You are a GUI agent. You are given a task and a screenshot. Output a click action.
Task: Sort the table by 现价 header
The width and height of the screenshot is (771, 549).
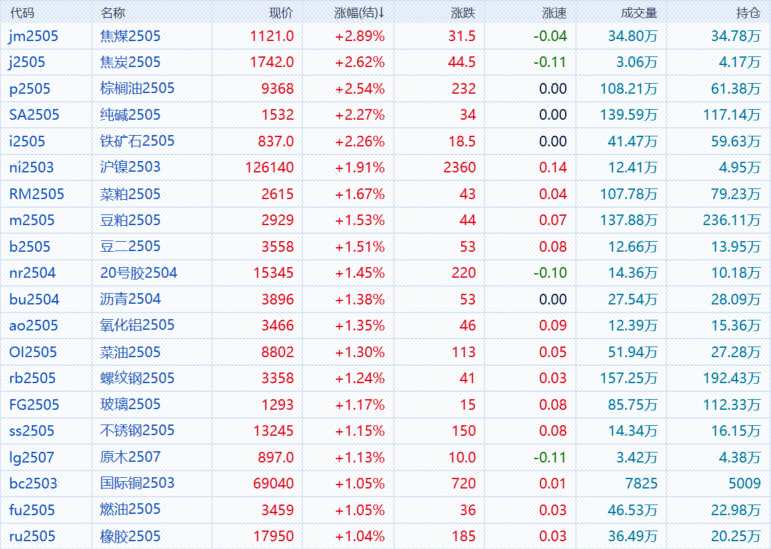click(x=281, y=13)
